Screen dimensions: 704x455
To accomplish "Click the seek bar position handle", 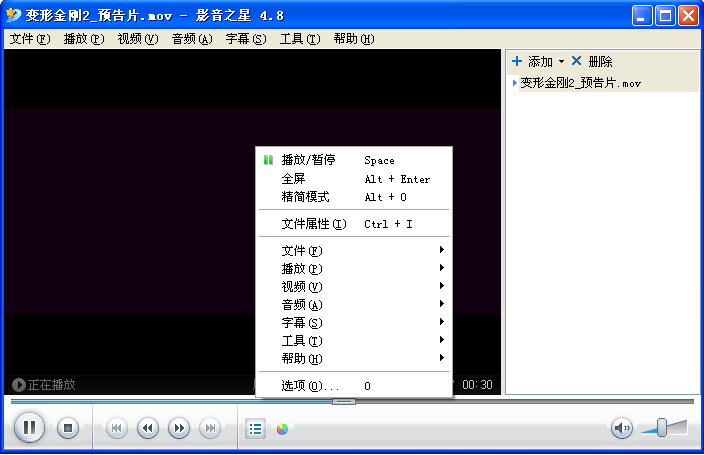I will pyautogui.click(x=344, y=401).
